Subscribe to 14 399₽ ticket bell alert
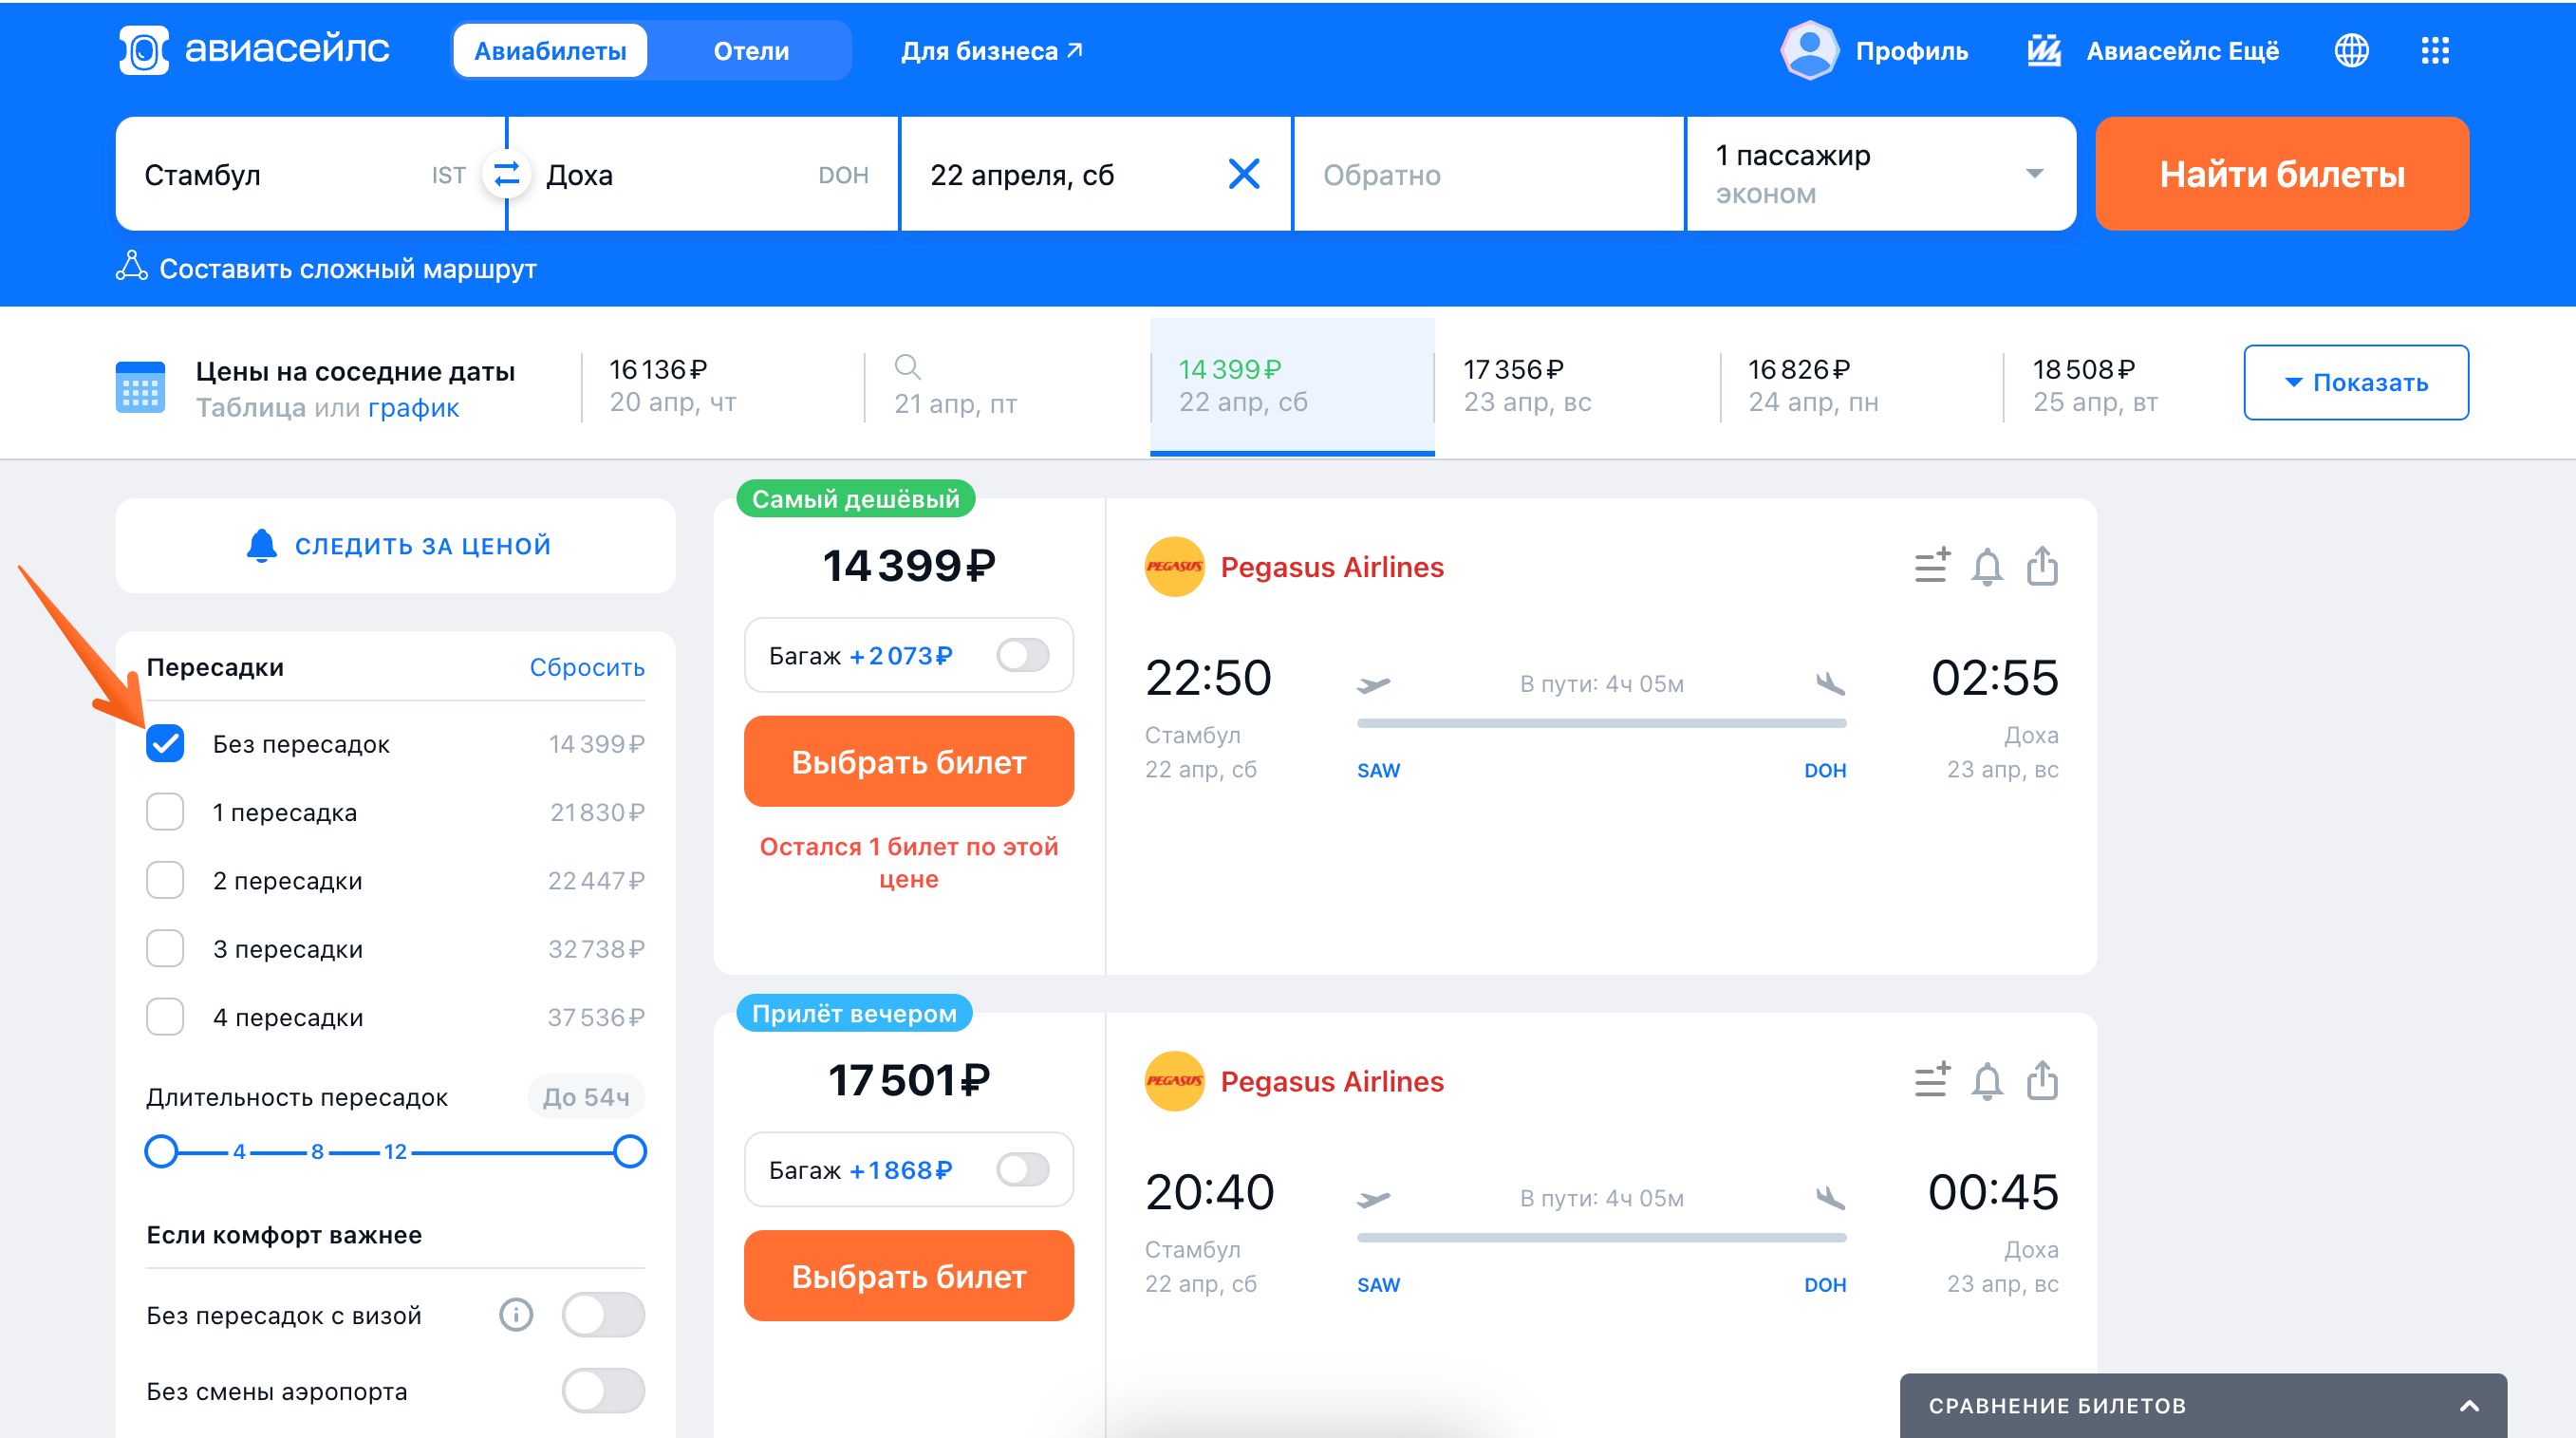Image resolution: width=2576 pixels, height=1438 pixels. [1987, 567]
